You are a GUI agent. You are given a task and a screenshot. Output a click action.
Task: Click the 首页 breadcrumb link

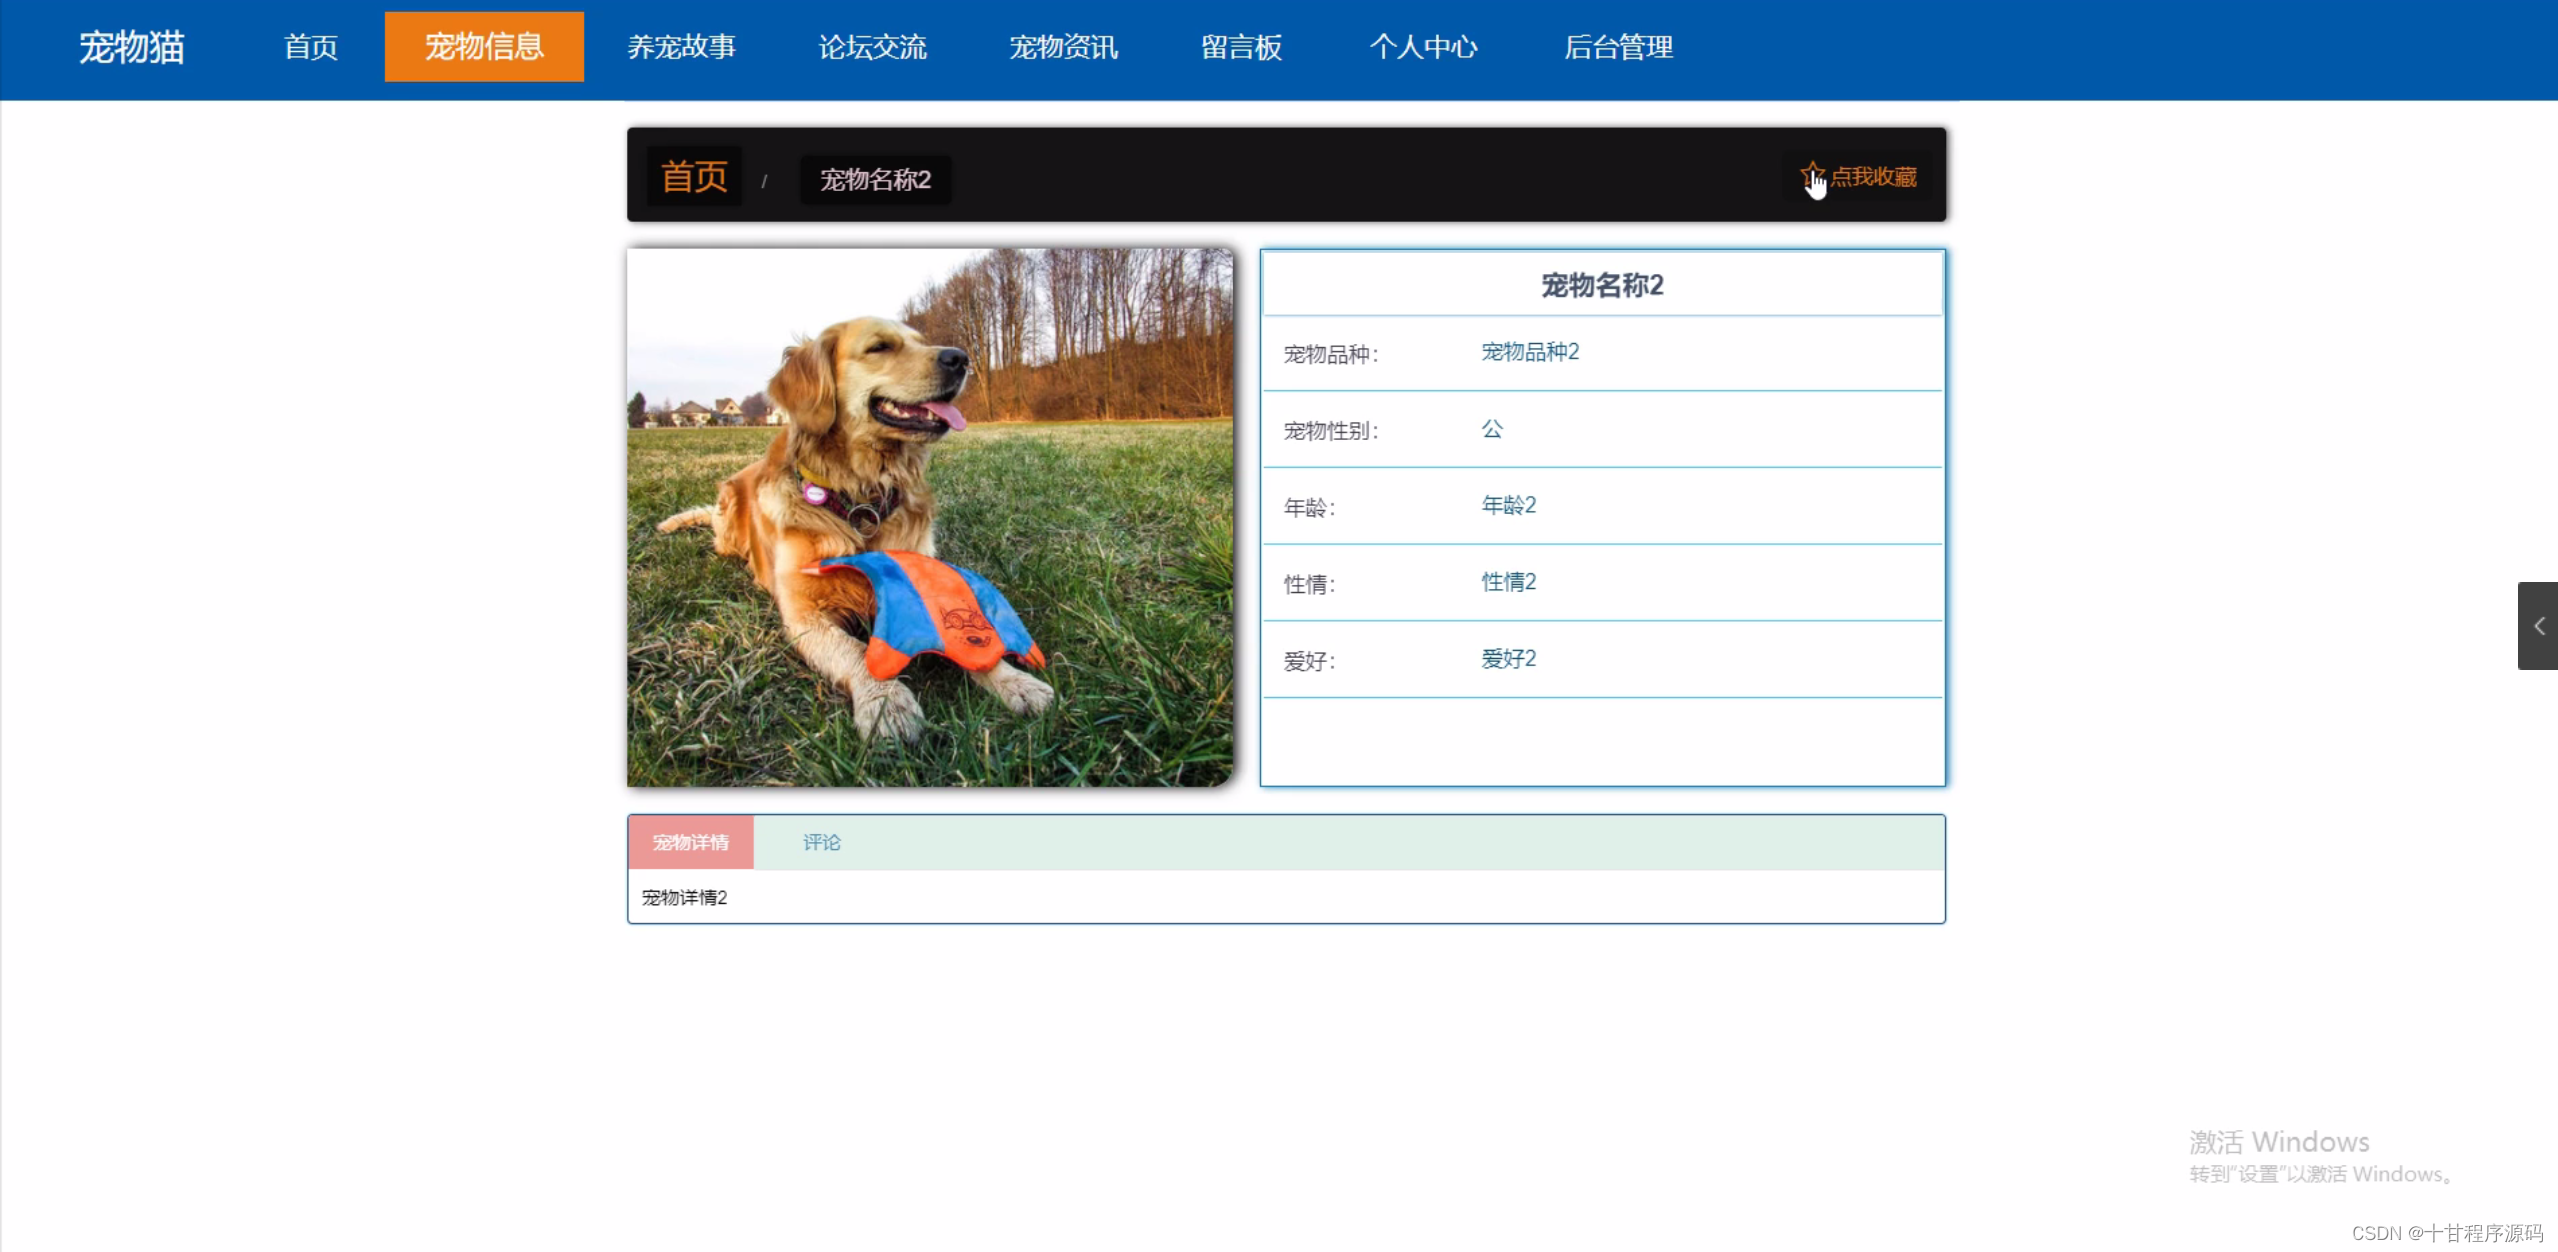pyautogui.click(x=694, y=177)
